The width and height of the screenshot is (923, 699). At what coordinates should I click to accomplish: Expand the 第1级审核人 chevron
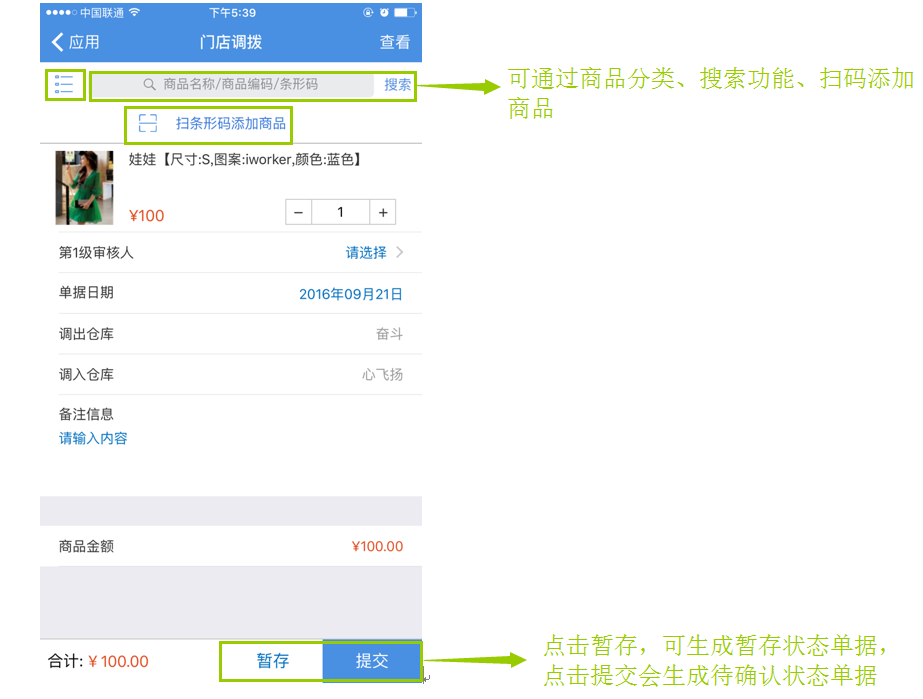[400, 253]
